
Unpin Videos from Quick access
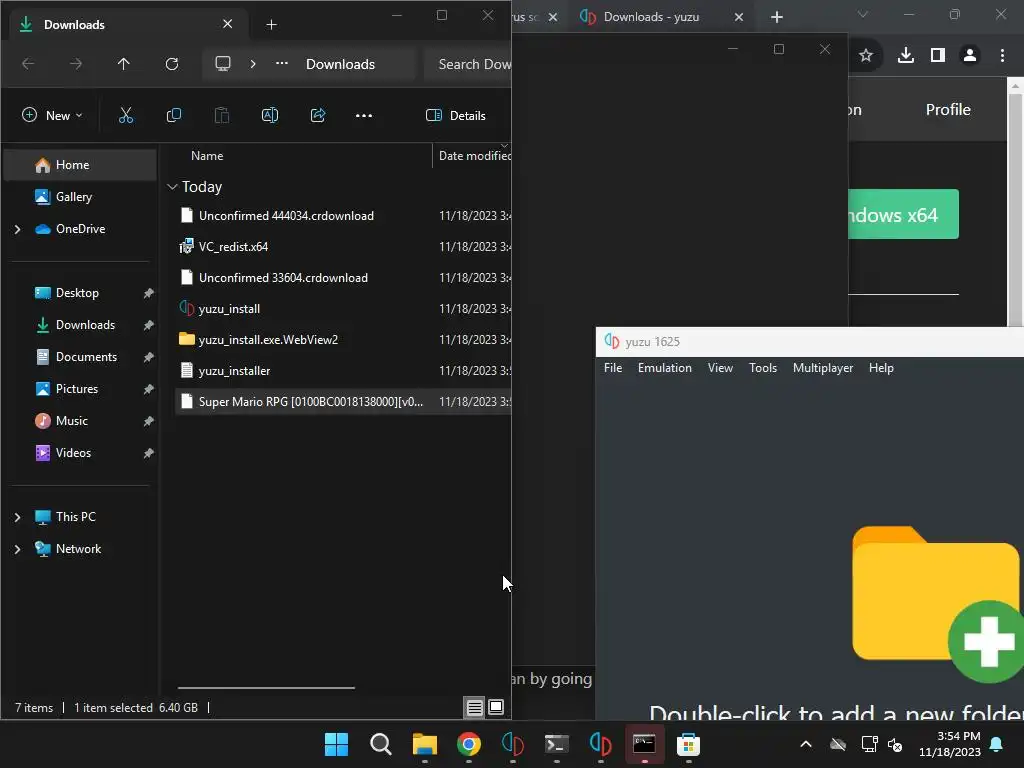(149, 453)
